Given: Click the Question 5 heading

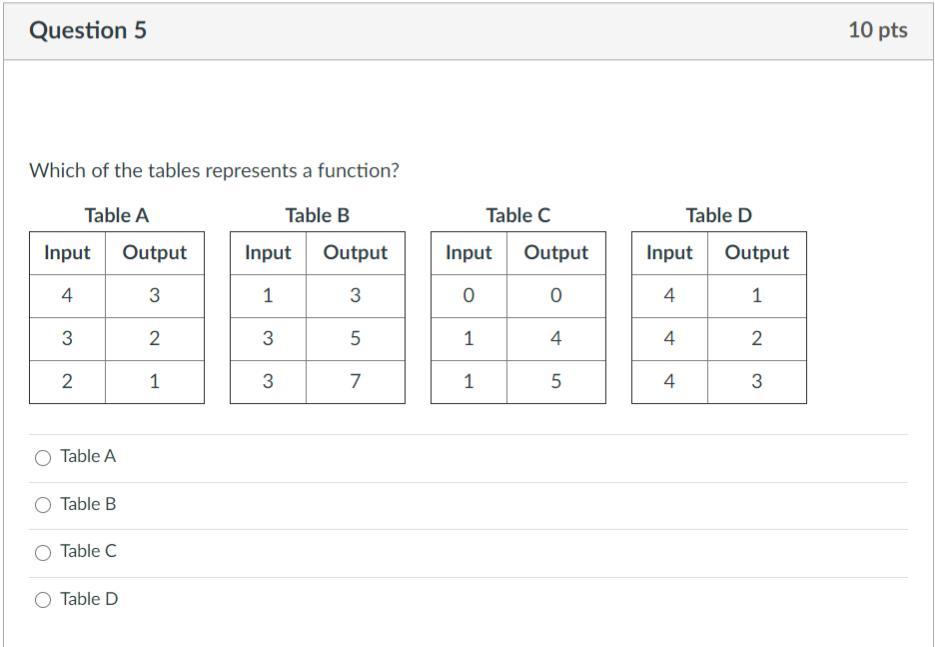Looking at the screenshot, I should point(88,30).
